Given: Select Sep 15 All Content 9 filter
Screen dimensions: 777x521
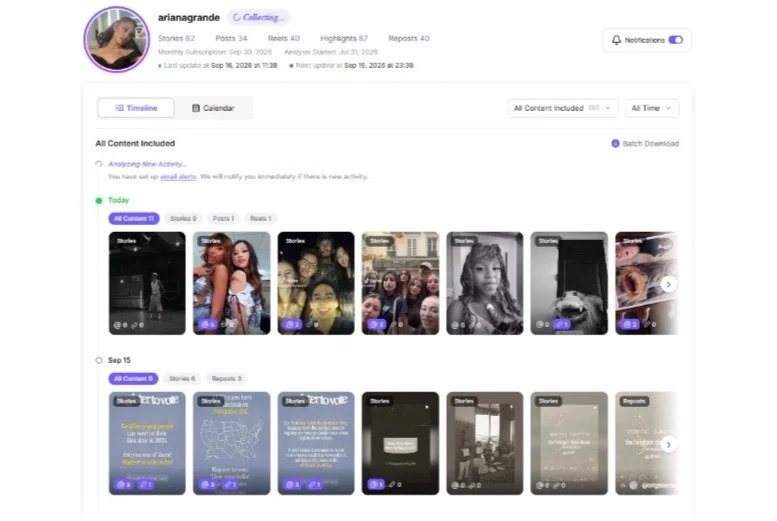Looking at the screenshot, I should (133, 379).
